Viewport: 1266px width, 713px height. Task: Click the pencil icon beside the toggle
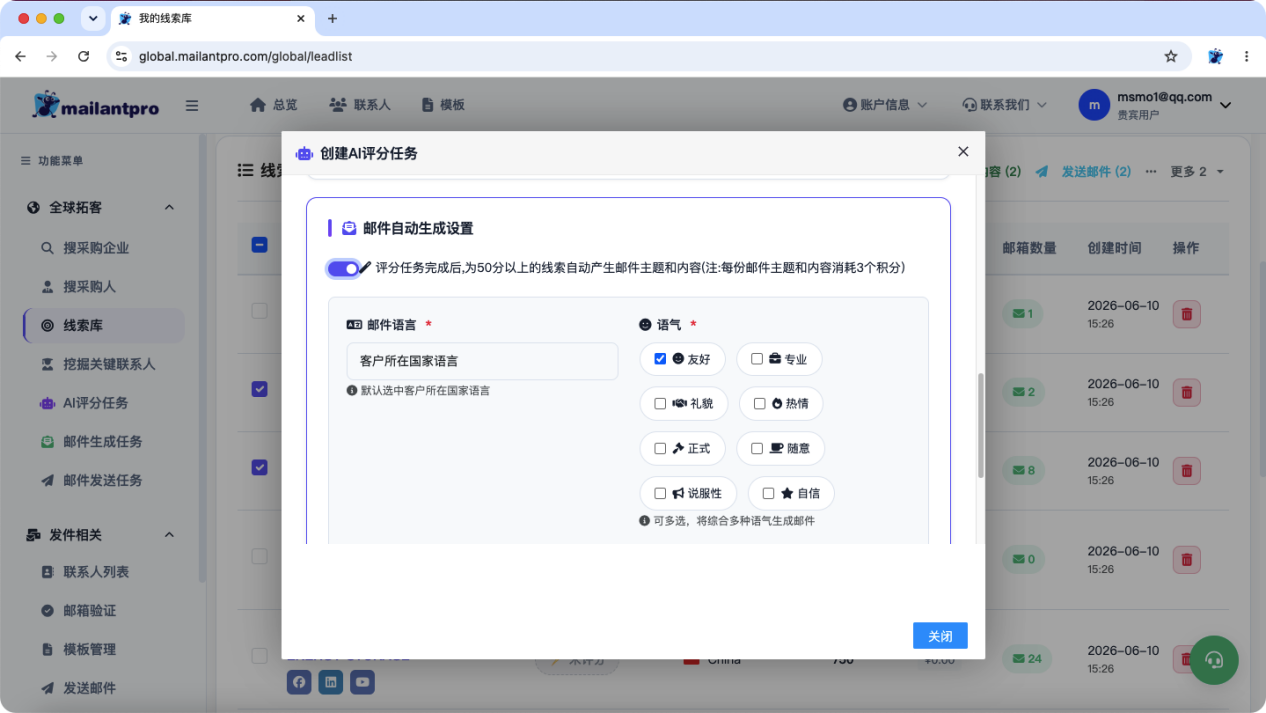coord(365,267)
